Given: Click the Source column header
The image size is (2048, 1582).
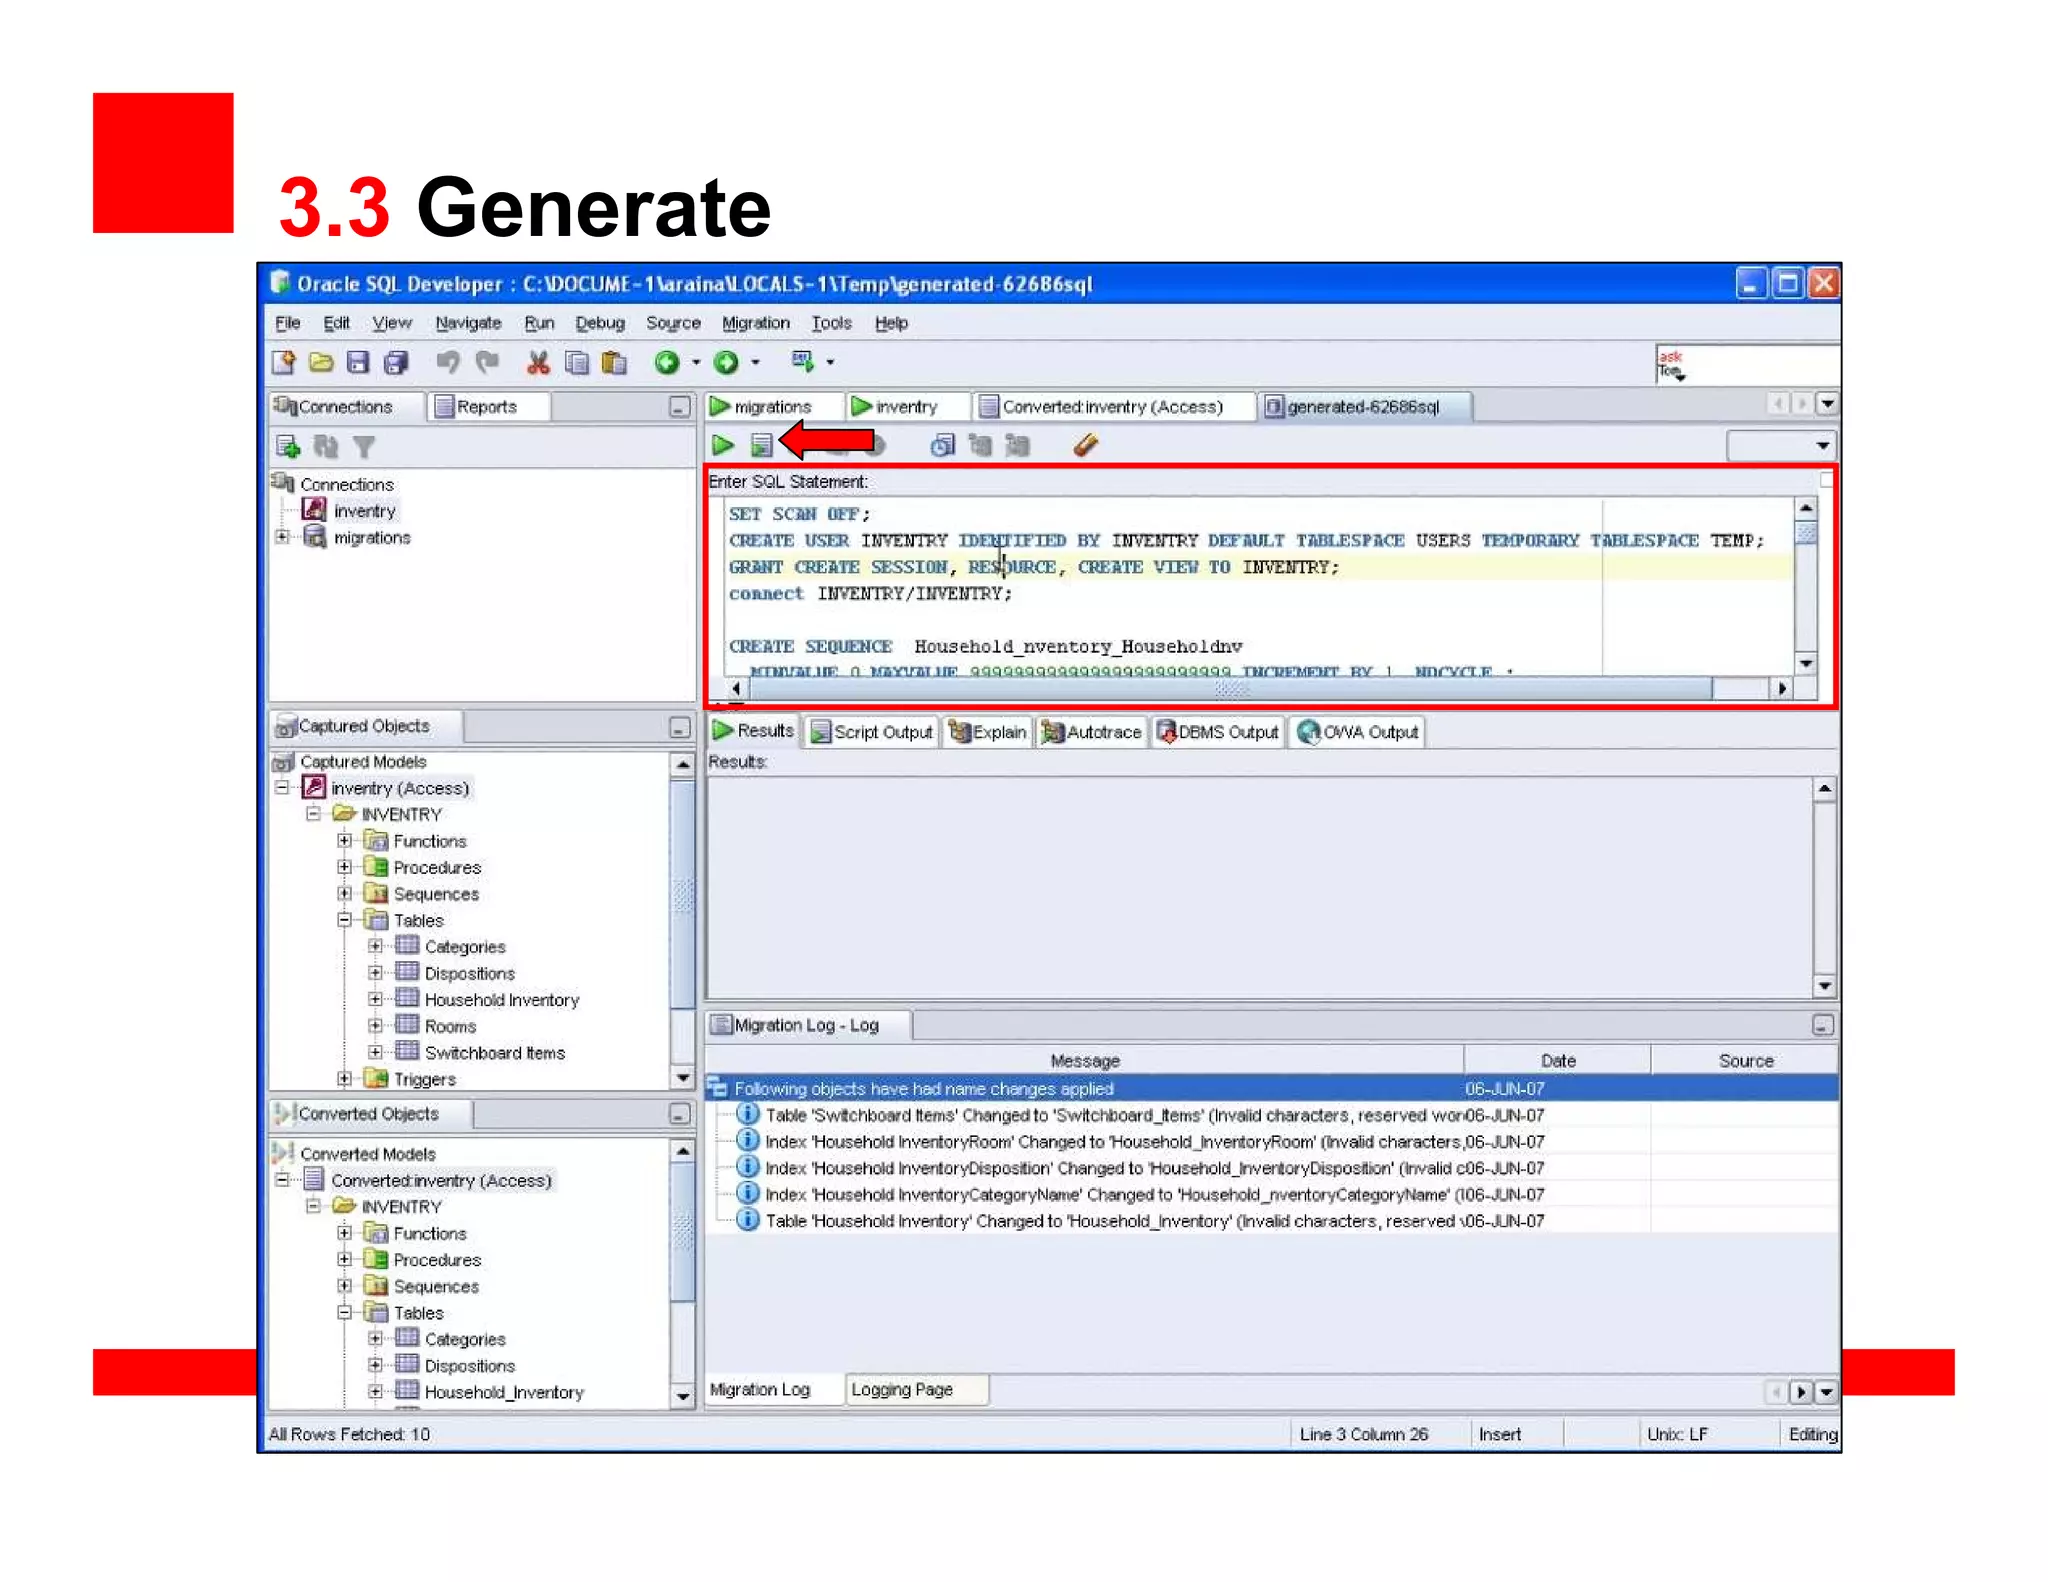Looking at the screenshot, I should 1745,1061.
